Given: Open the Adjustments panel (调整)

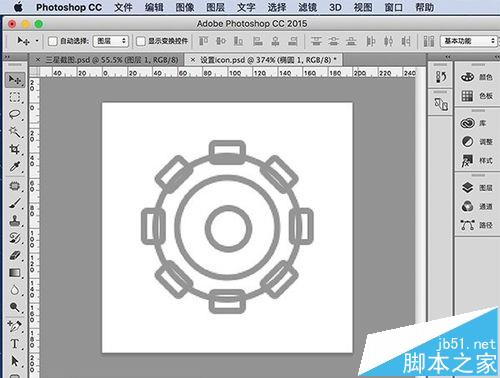Looking at the screenshot, I should 477,142.
